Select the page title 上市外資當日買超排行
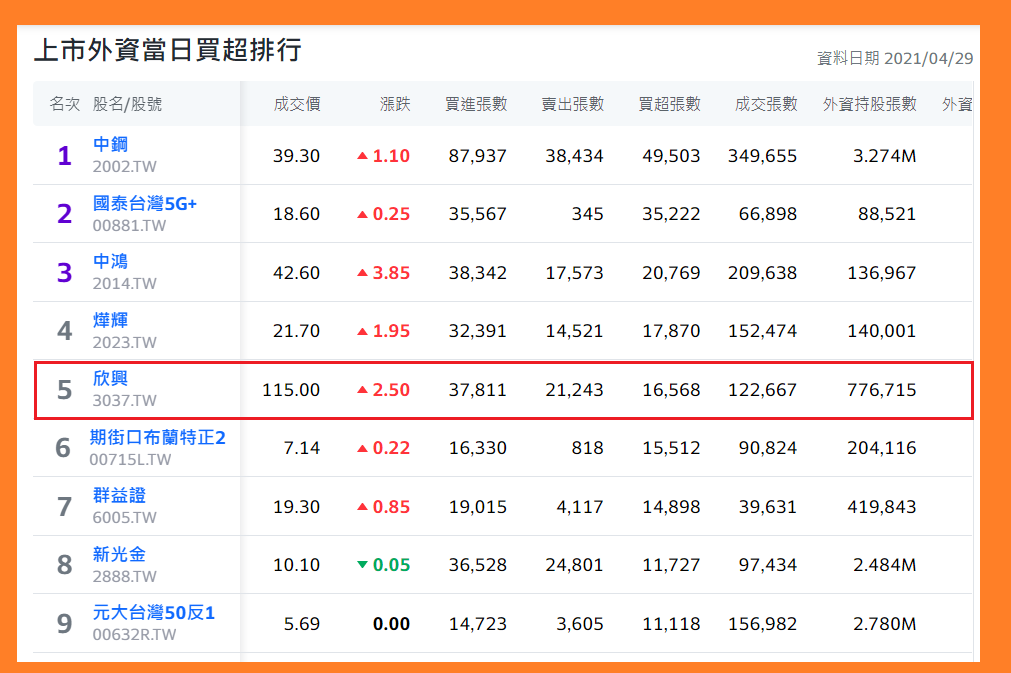1011x673 pixels. pos(168,50)
